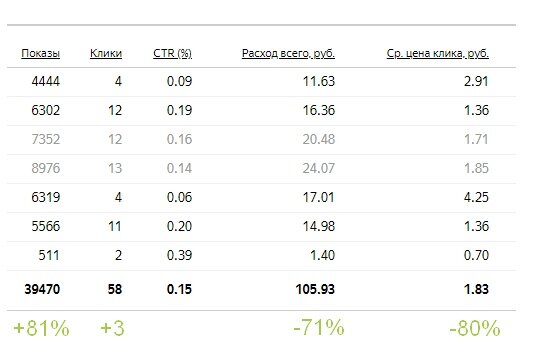The width and height of the screenshot is (541, 361).
Task: Click the -71% spend change indicator
Action: coord(318,327)
